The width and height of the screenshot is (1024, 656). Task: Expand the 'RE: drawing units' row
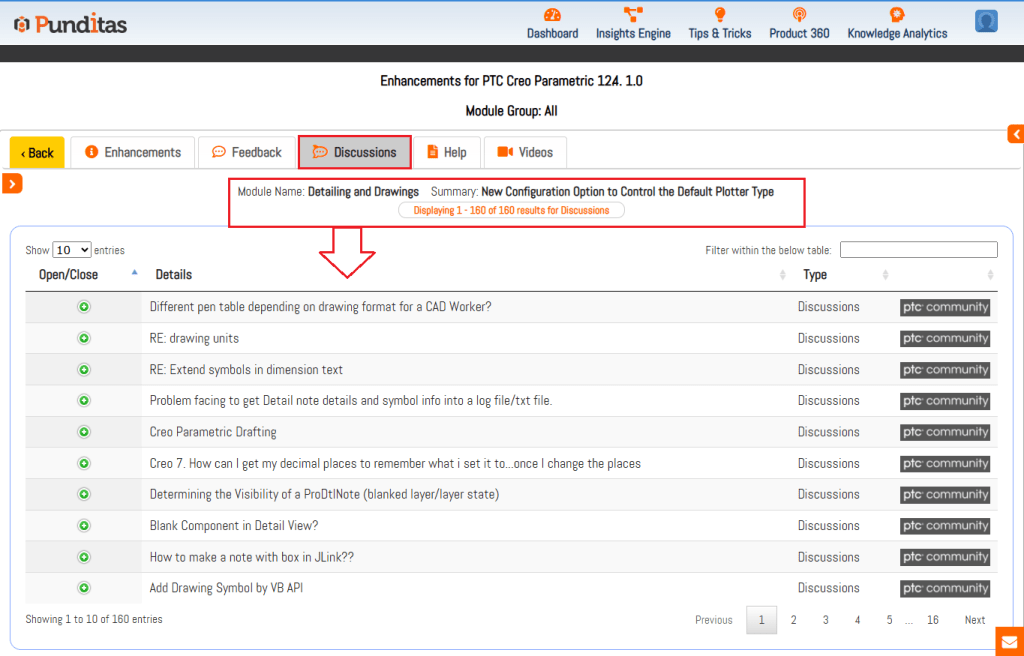click(x=84, y=338)
